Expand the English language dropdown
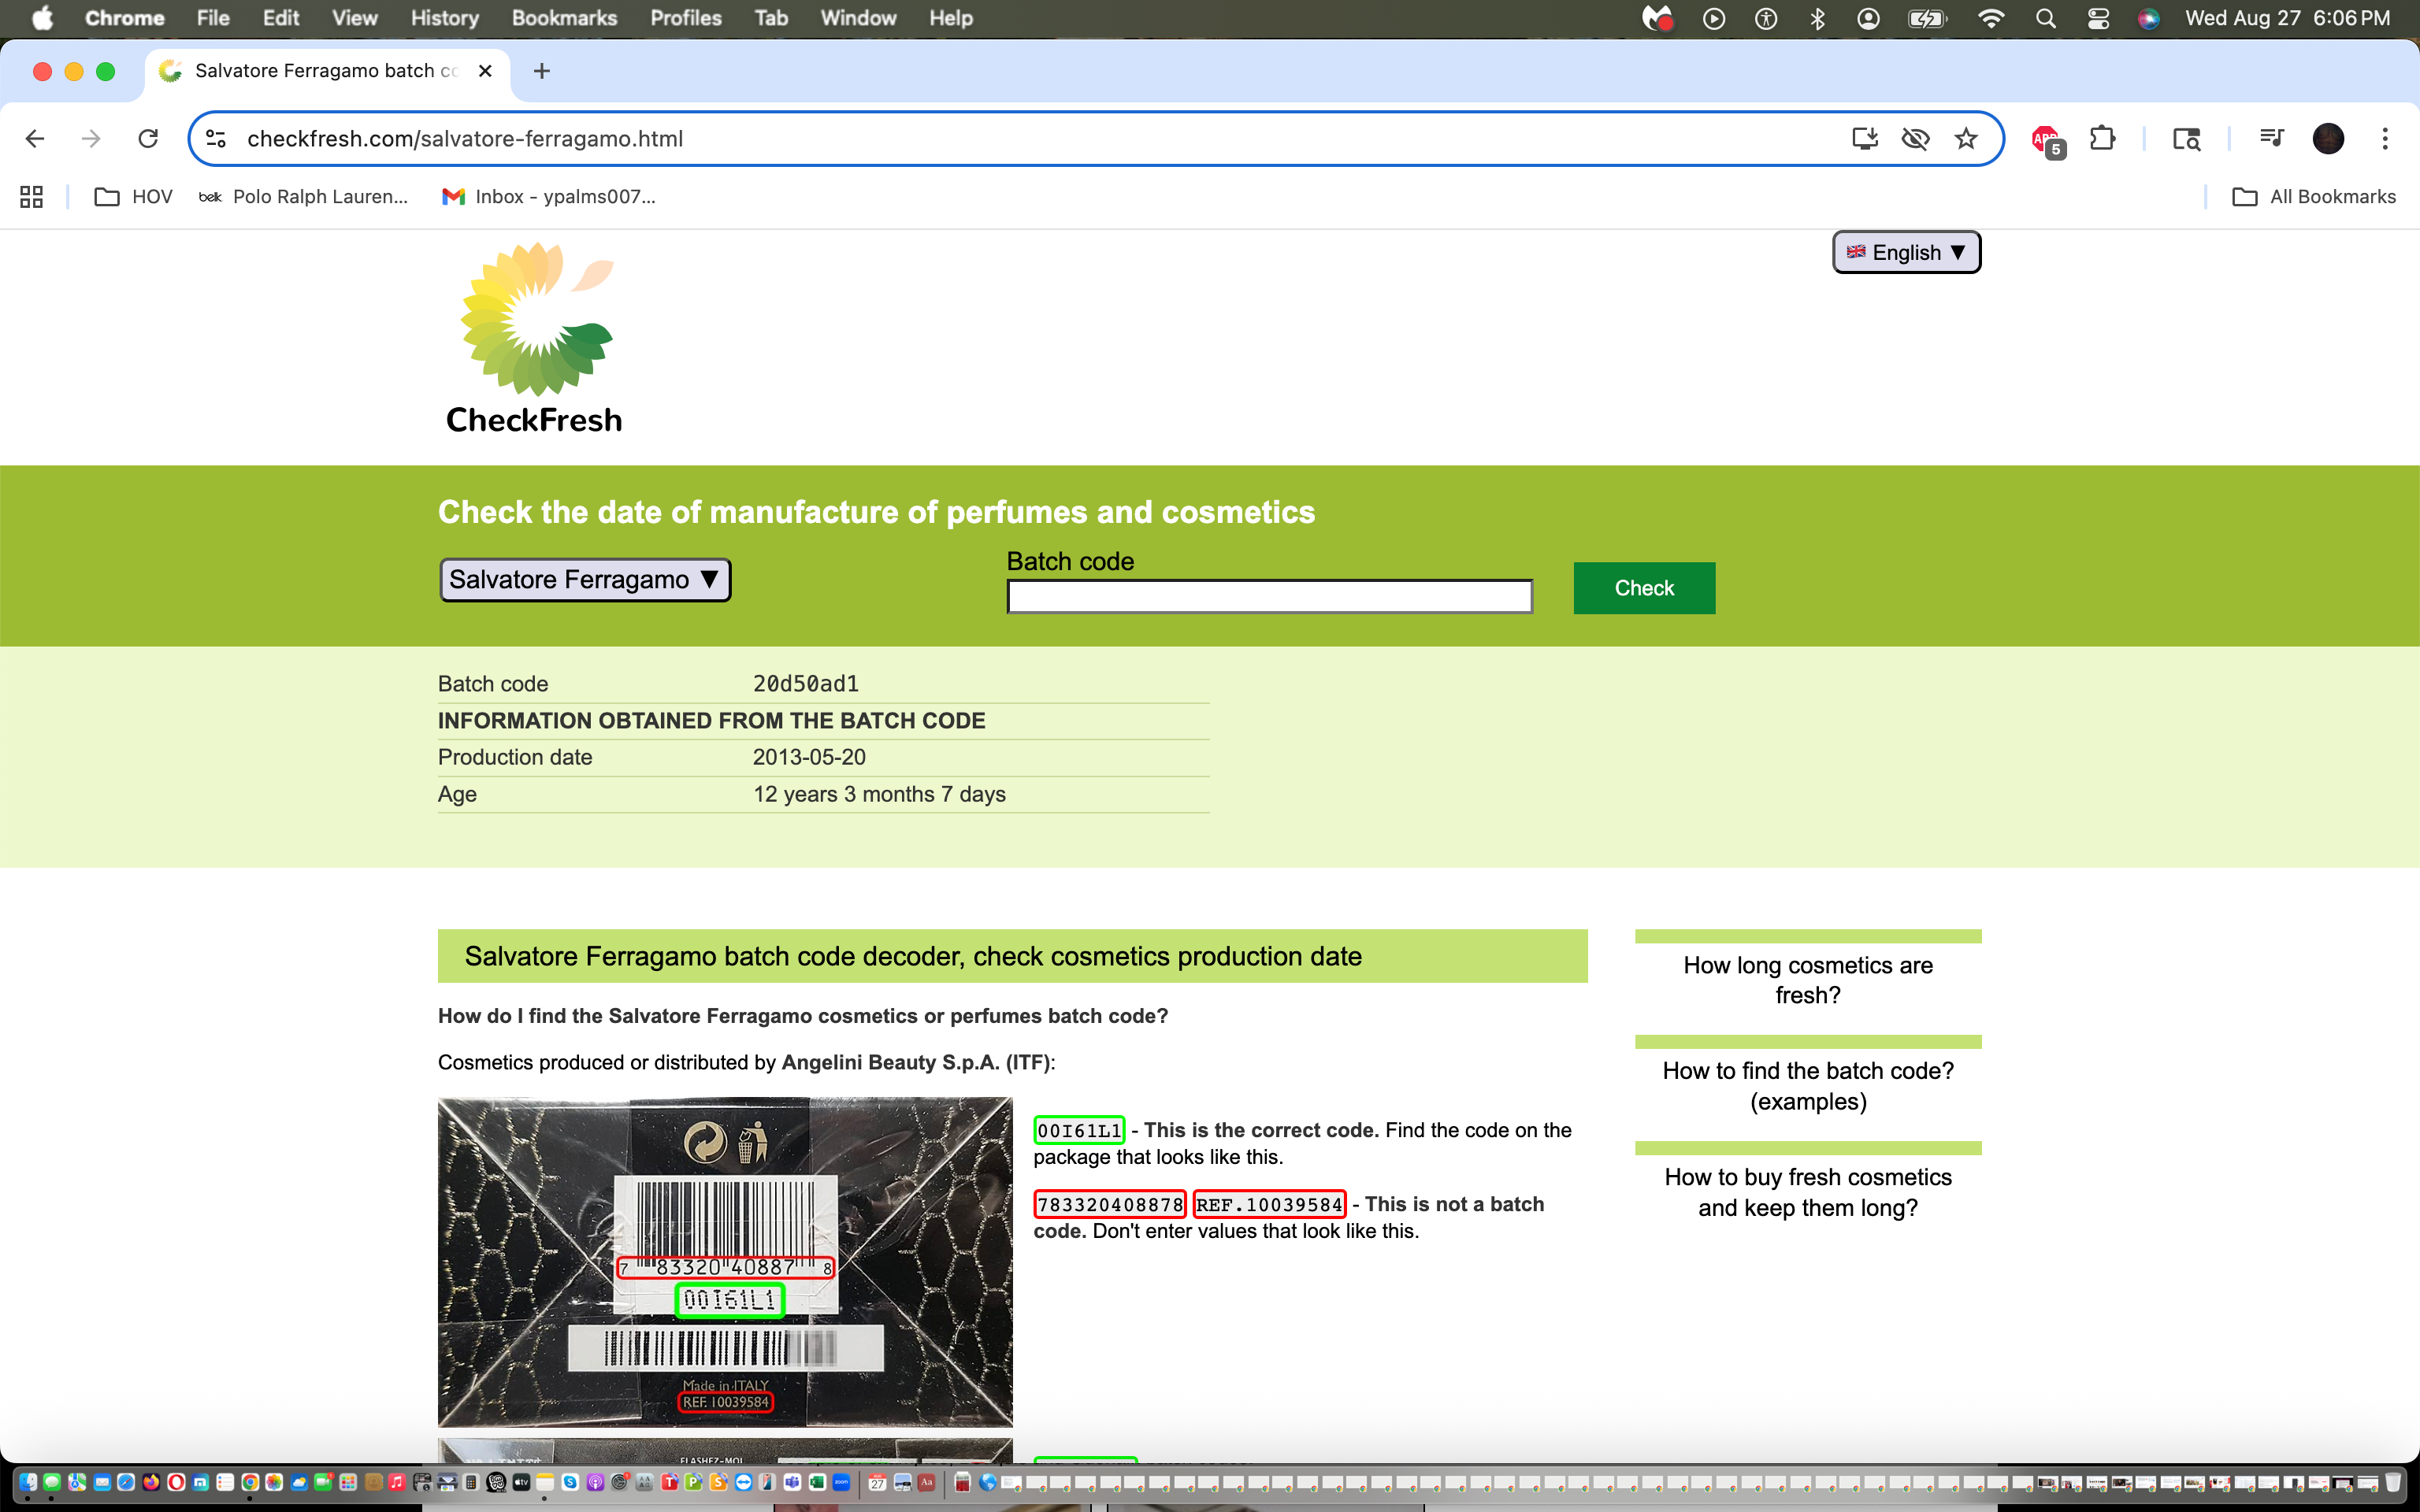Viewport: 2420px width, 1512px height. click(x=1906, y=252)
